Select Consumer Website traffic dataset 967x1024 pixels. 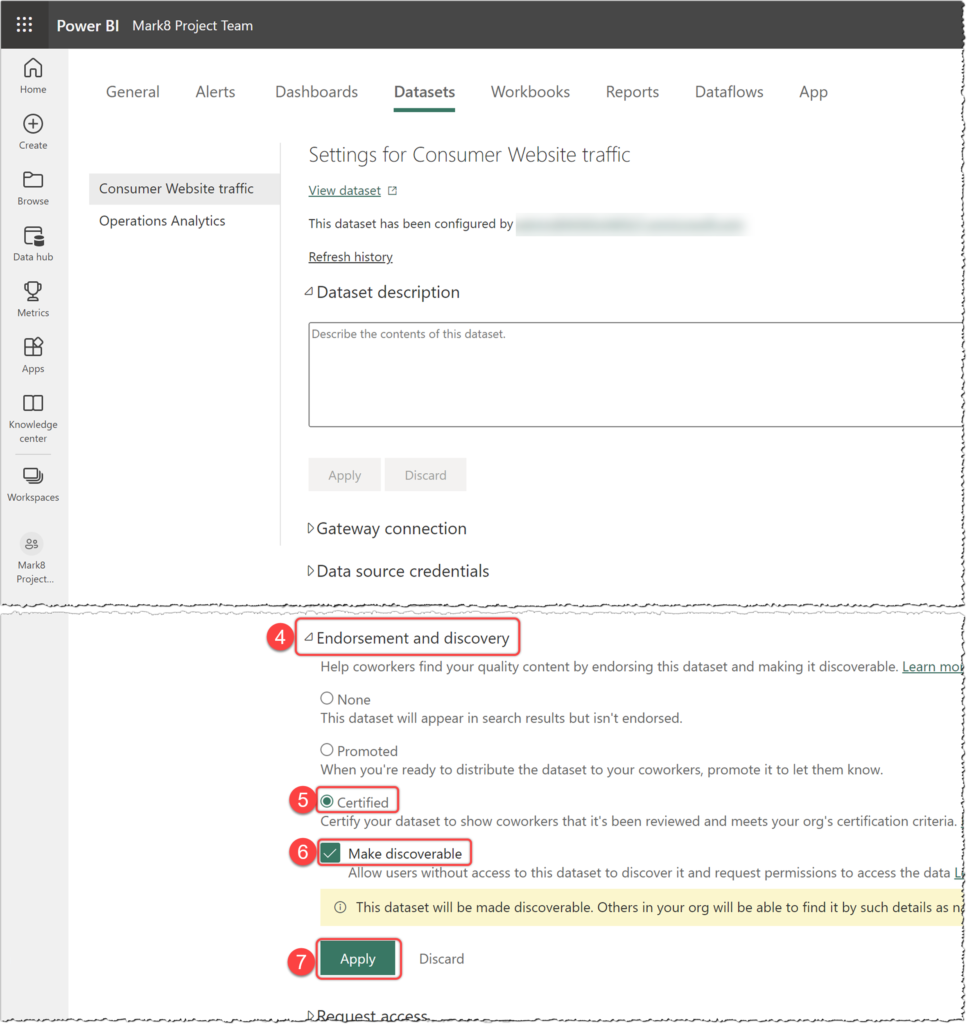pyautogui.click(x=185, y=189)
